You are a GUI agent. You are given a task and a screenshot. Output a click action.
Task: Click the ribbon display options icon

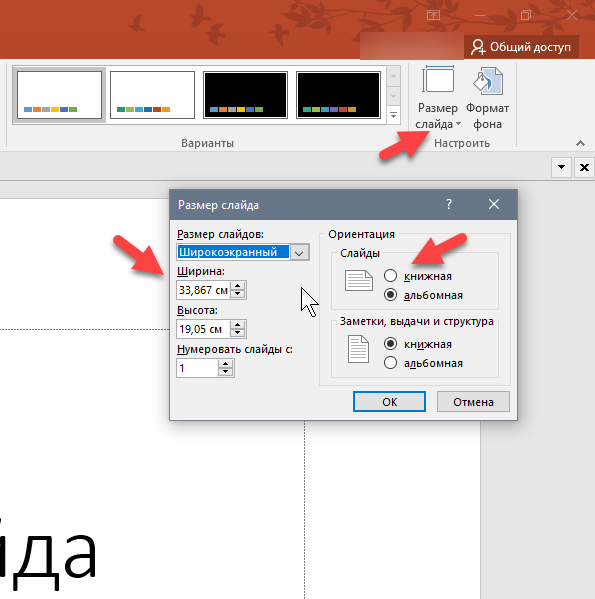pyautogui.click(x=433, y=15)
